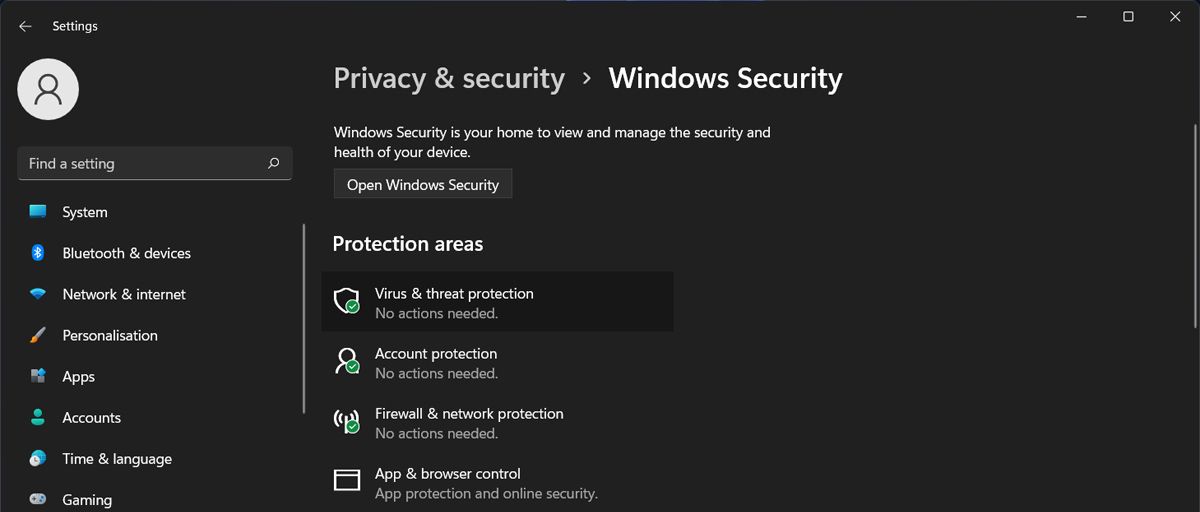Image resolution: width=1200 pixels, height=512 pixels.
Task: Navigate to Privacy & security breadcrumb
Action: (x=449, y=78)
